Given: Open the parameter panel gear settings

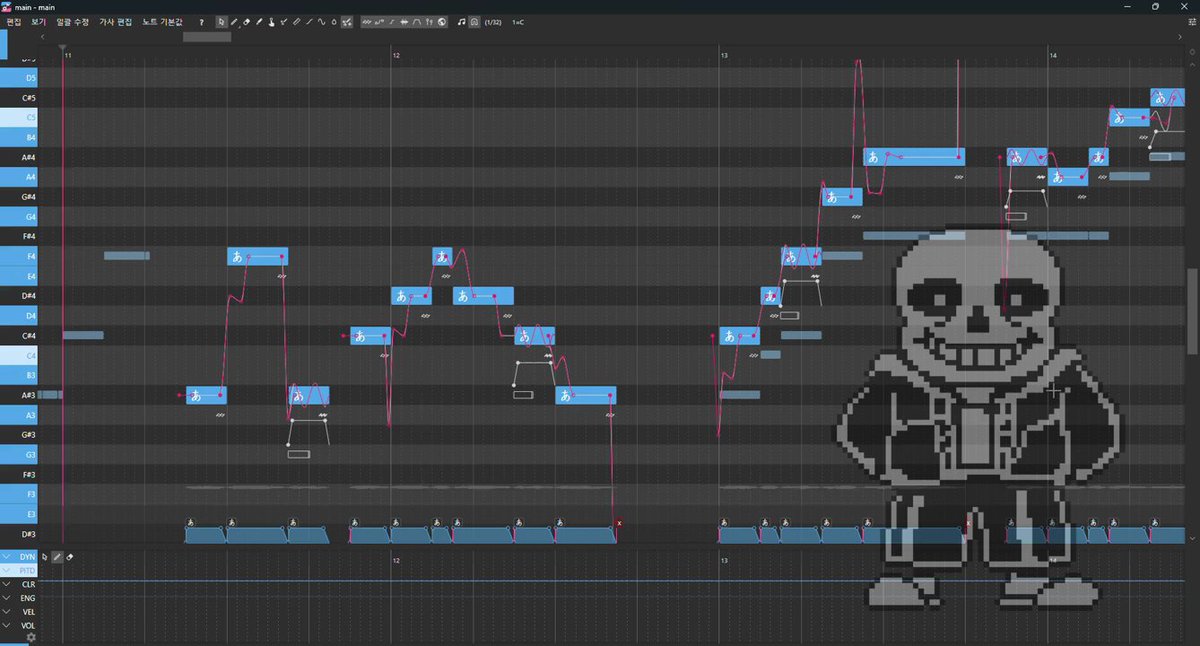Looking at the screenshot, I should pyautogui.click(x=31, y=637).
